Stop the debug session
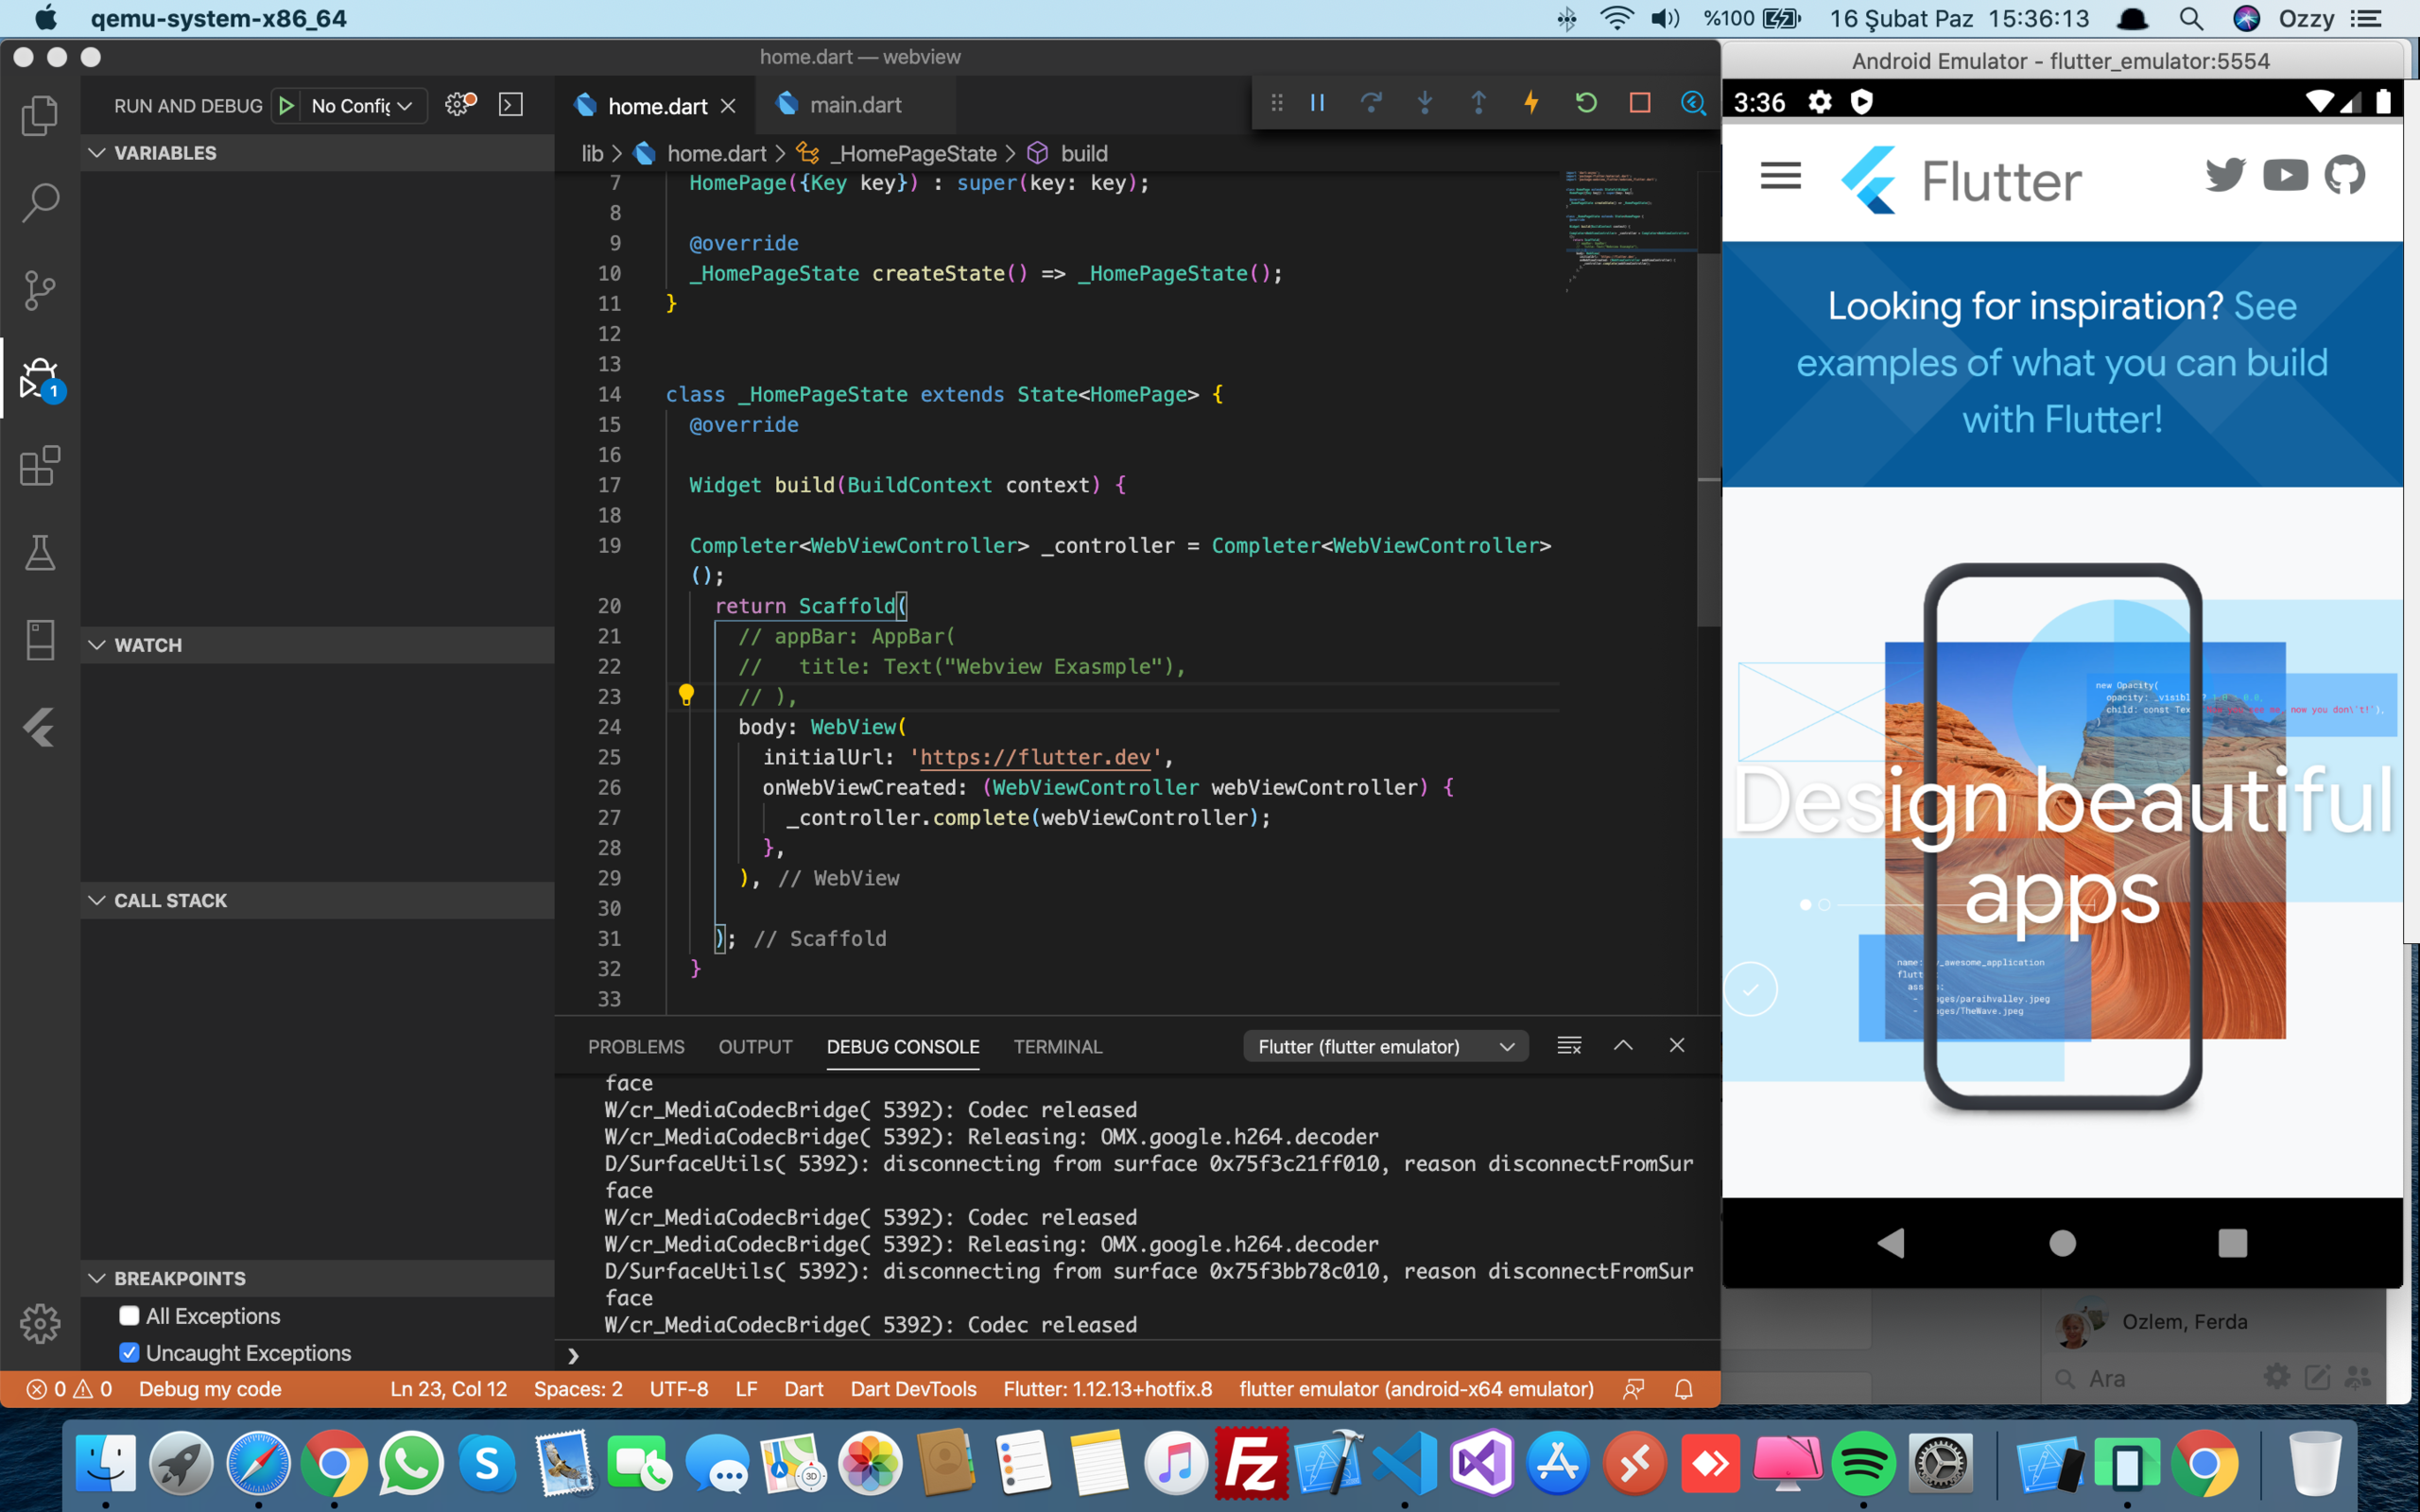Viewport: 2420px width, 1512px height. coord(1640,103)
